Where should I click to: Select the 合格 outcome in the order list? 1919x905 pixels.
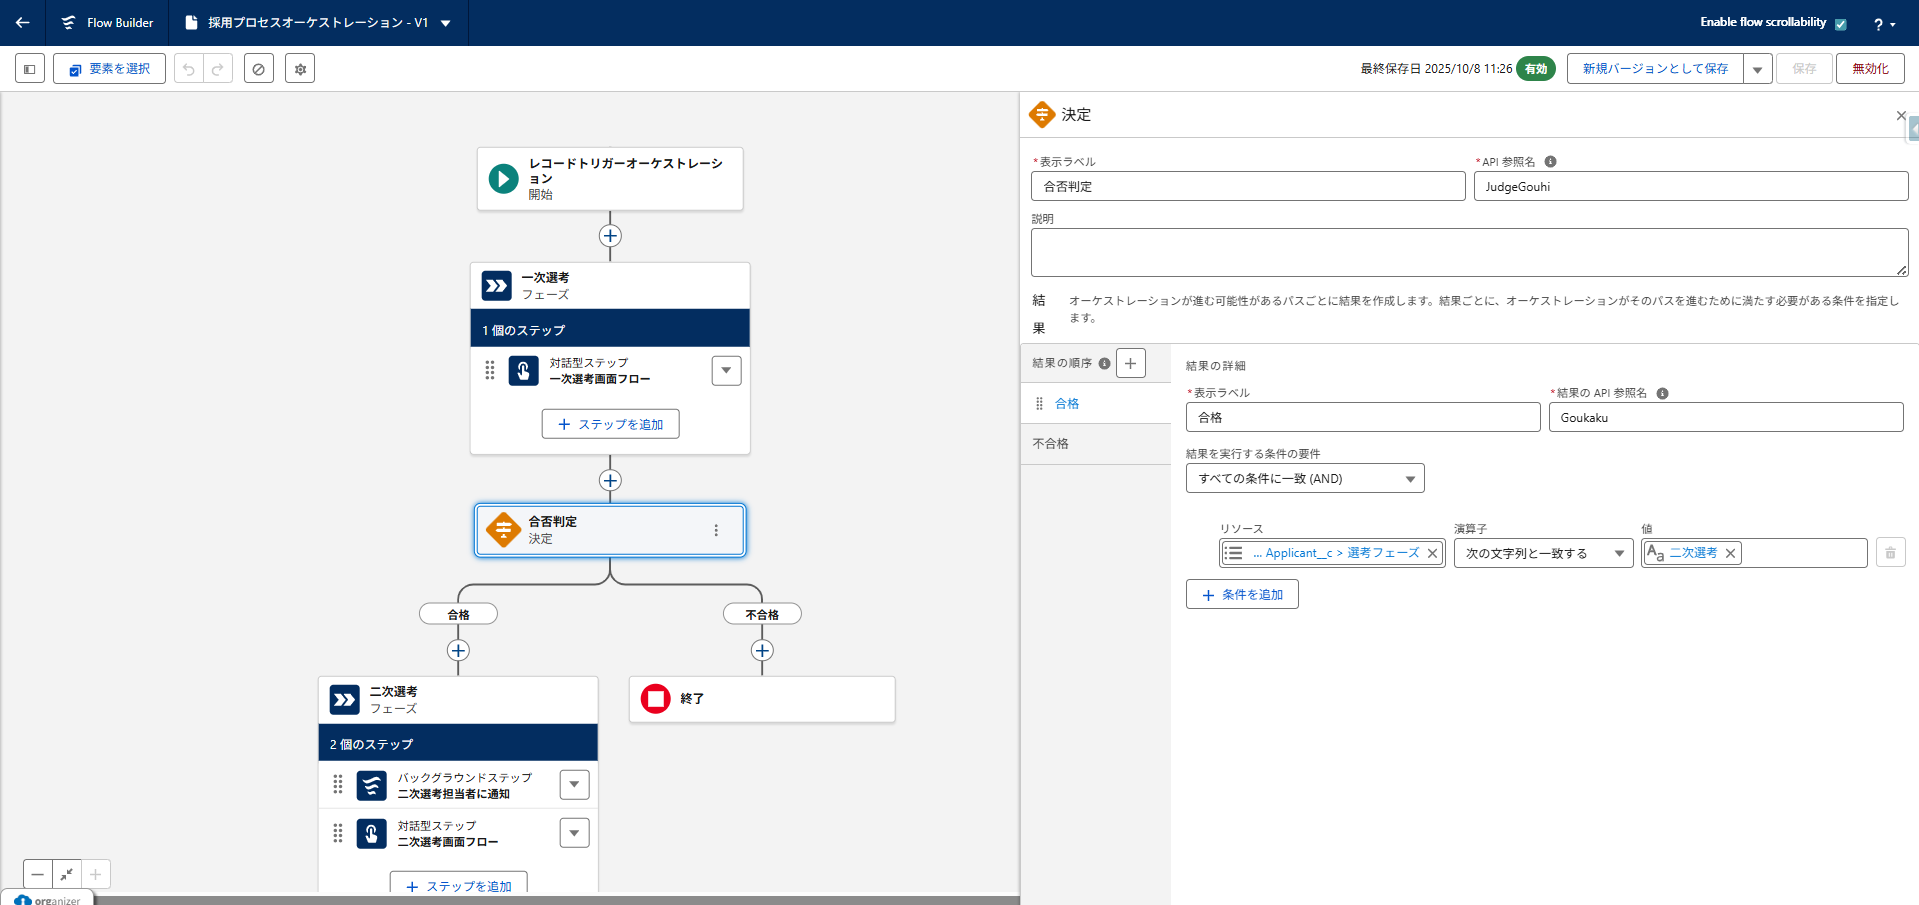pyautogui.click(x=1067, y=404)
